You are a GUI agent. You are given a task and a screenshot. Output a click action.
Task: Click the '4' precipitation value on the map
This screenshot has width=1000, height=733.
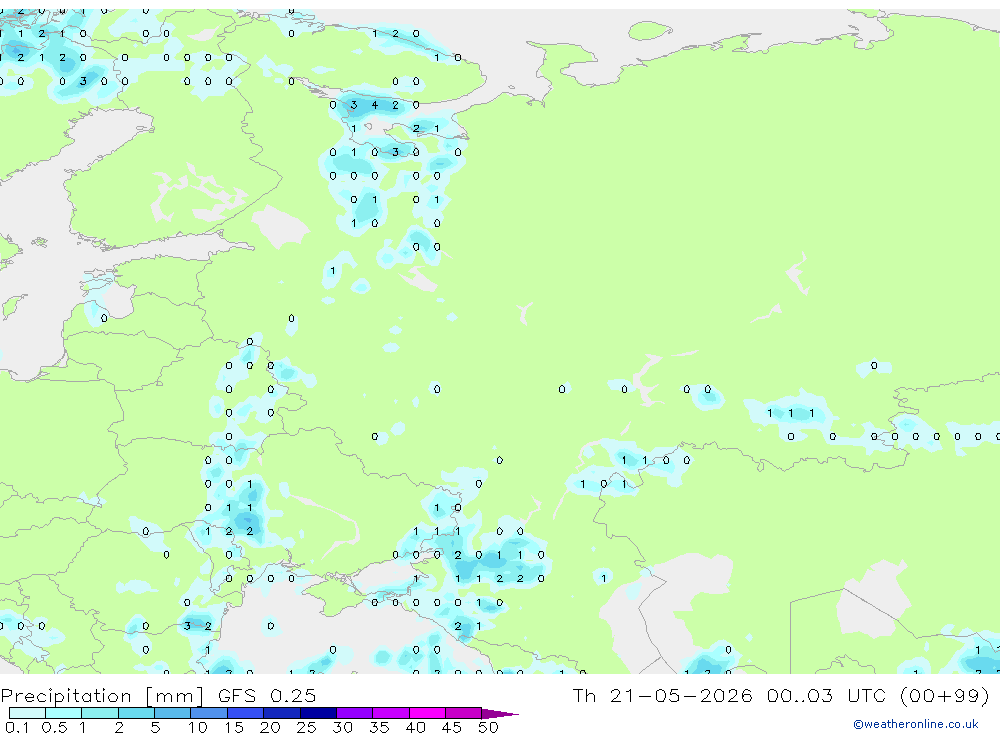pos(374,105)
